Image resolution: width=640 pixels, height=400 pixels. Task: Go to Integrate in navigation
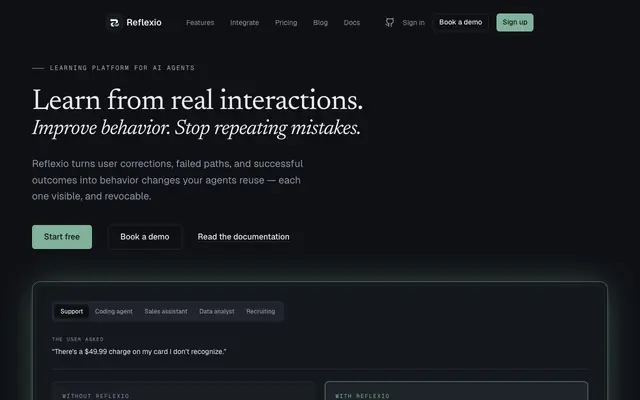pos(244,23)
